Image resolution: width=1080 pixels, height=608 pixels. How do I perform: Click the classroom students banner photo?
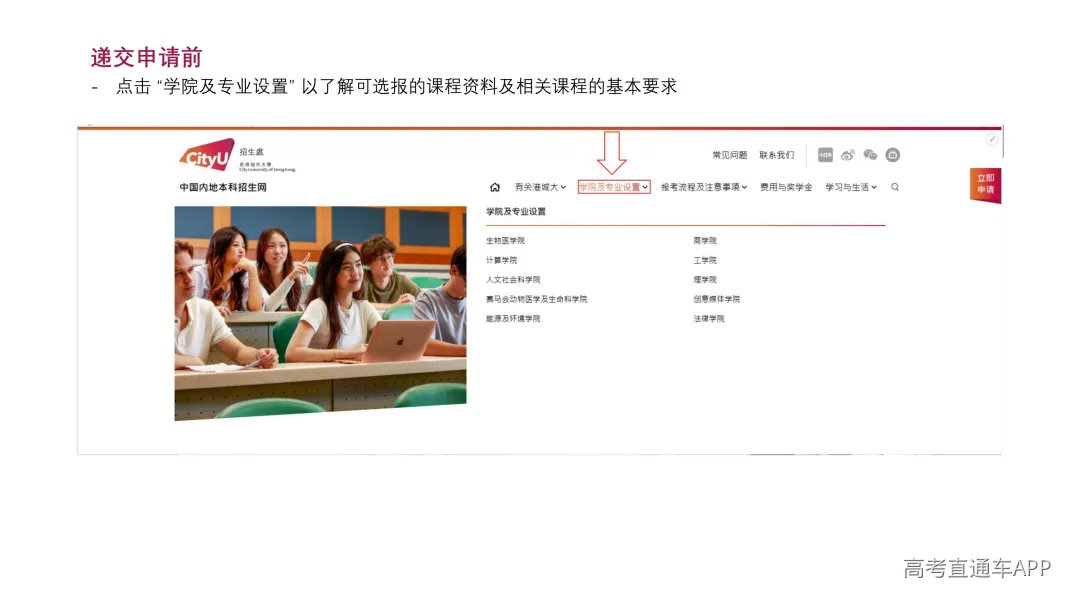(x=320, y=313)
